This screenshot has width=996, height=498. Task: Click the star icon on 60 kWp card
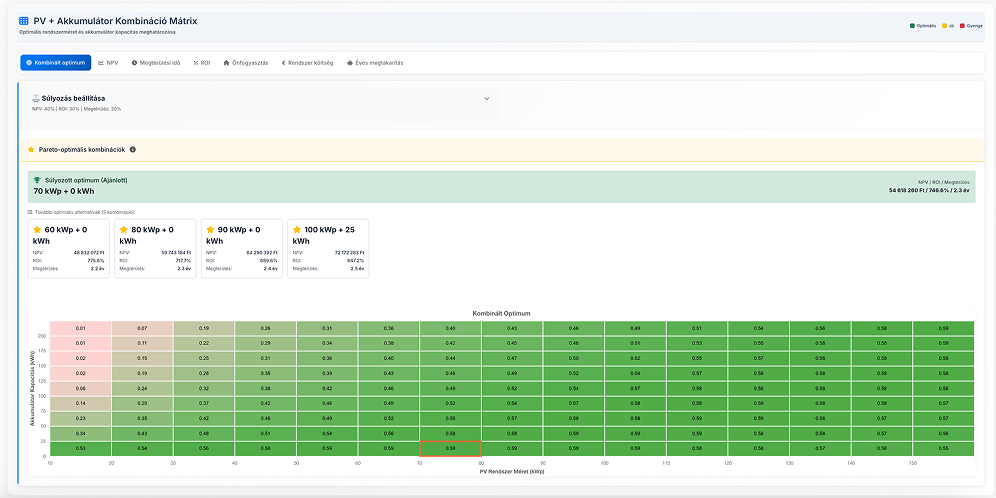pyautogui.click(x=37, y=230)
